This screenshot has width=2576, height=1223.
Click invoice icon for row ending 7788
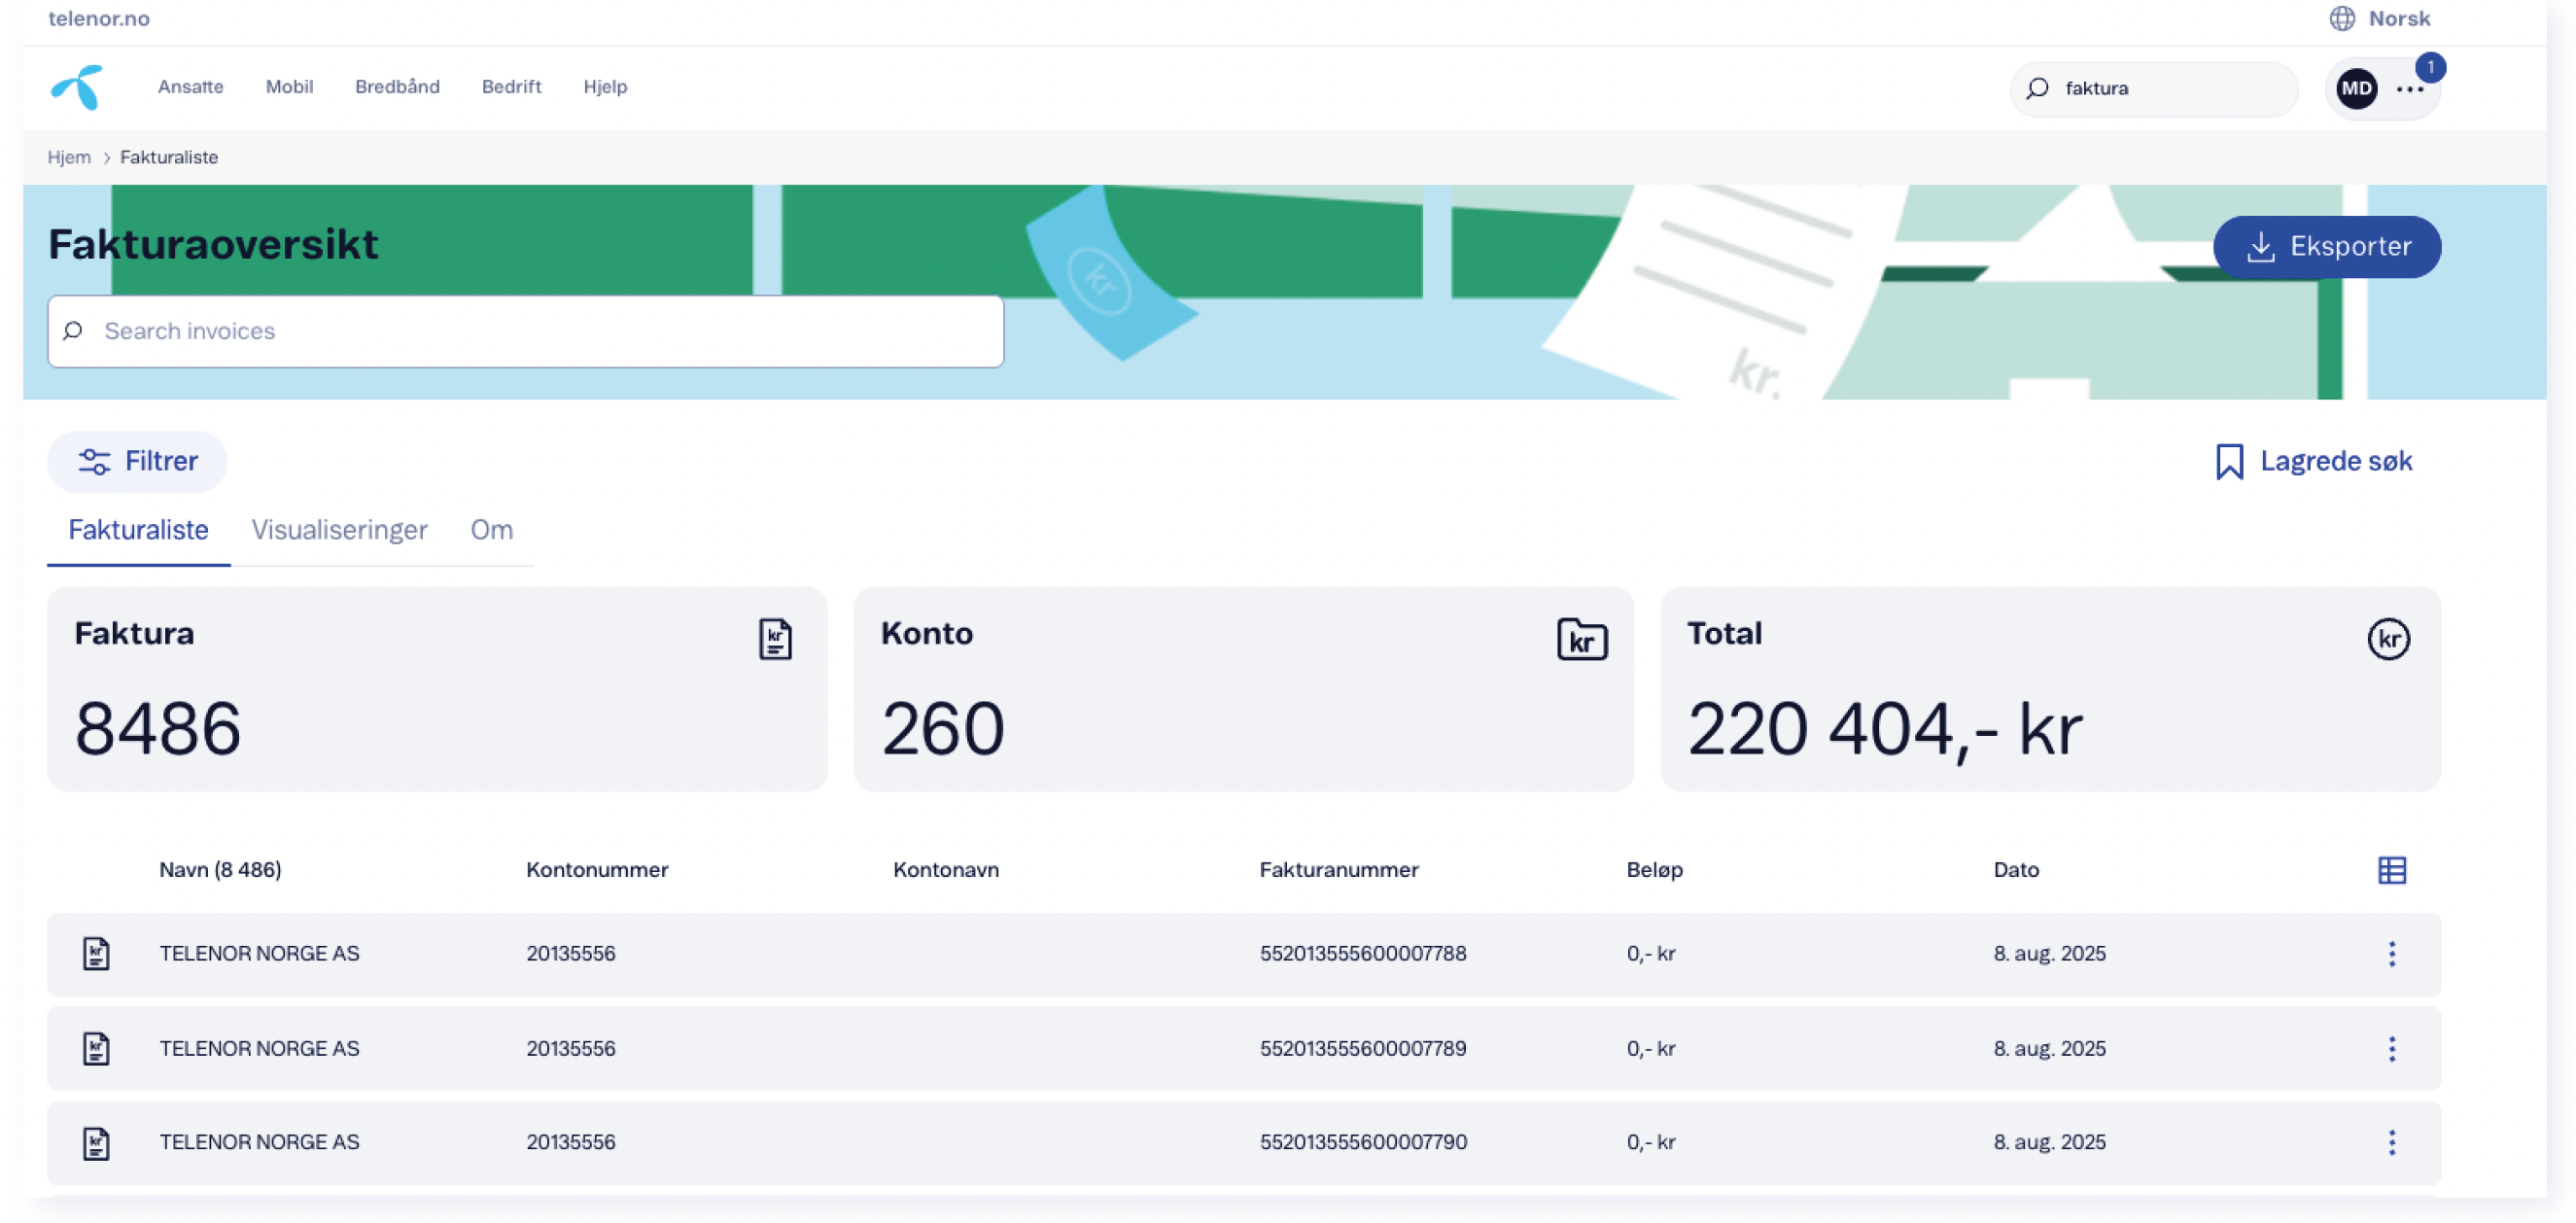(96, 953)
